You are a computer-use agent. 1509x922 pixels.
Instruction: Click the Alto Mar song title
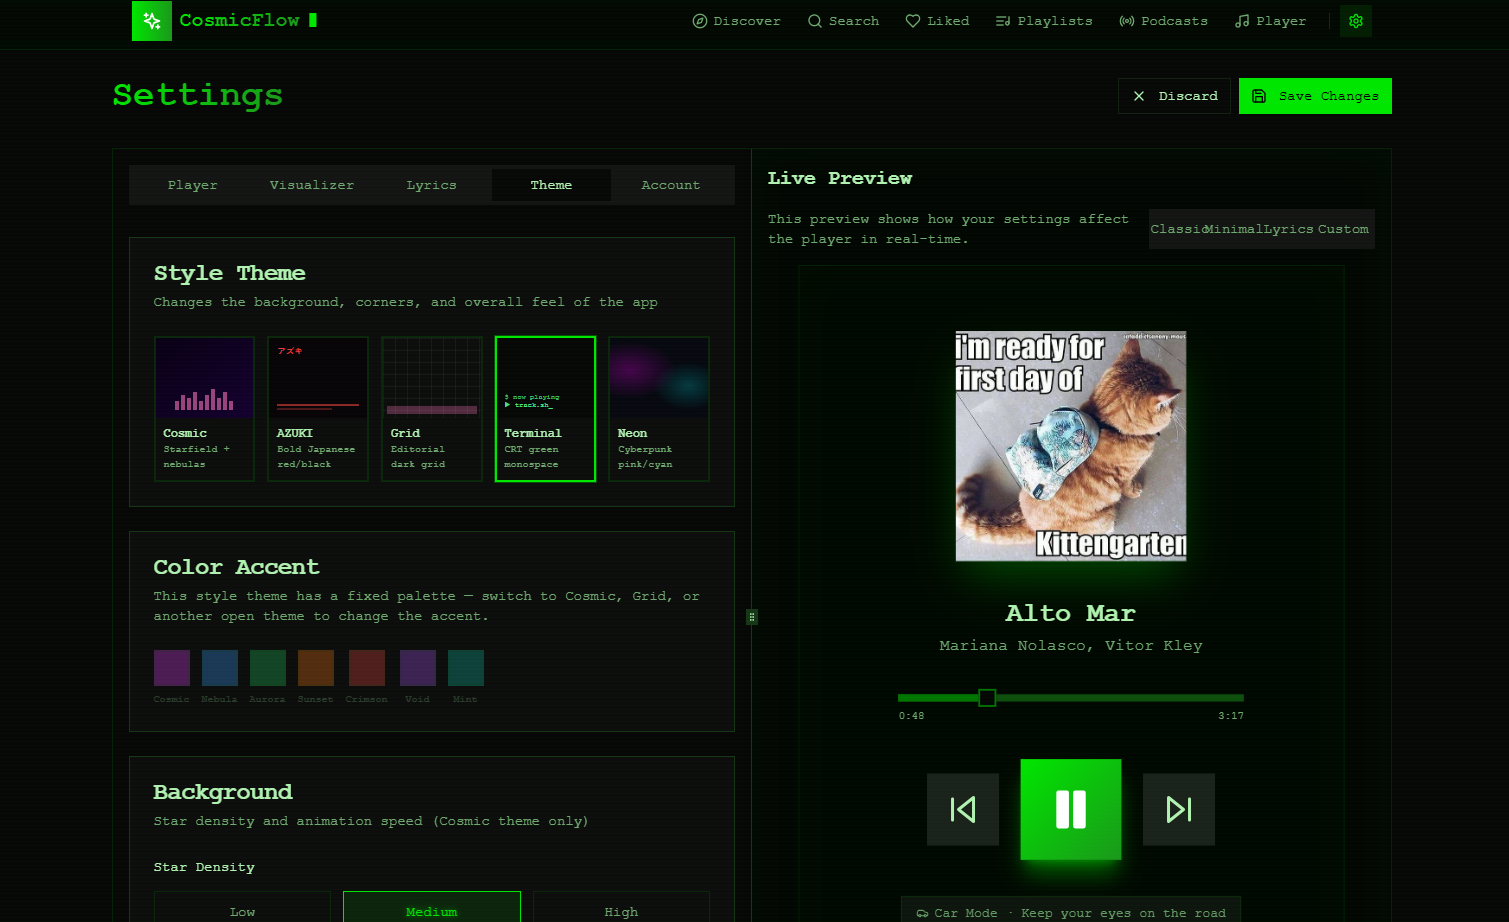click(x=1071, y=613)
